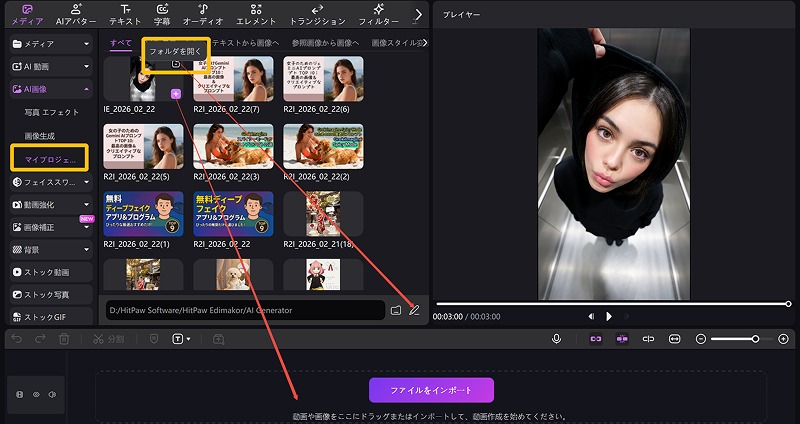Open the メディア tab in top toolbar
Image resolution: width=800 pixels, height=424 pixels.
[27, 15]
